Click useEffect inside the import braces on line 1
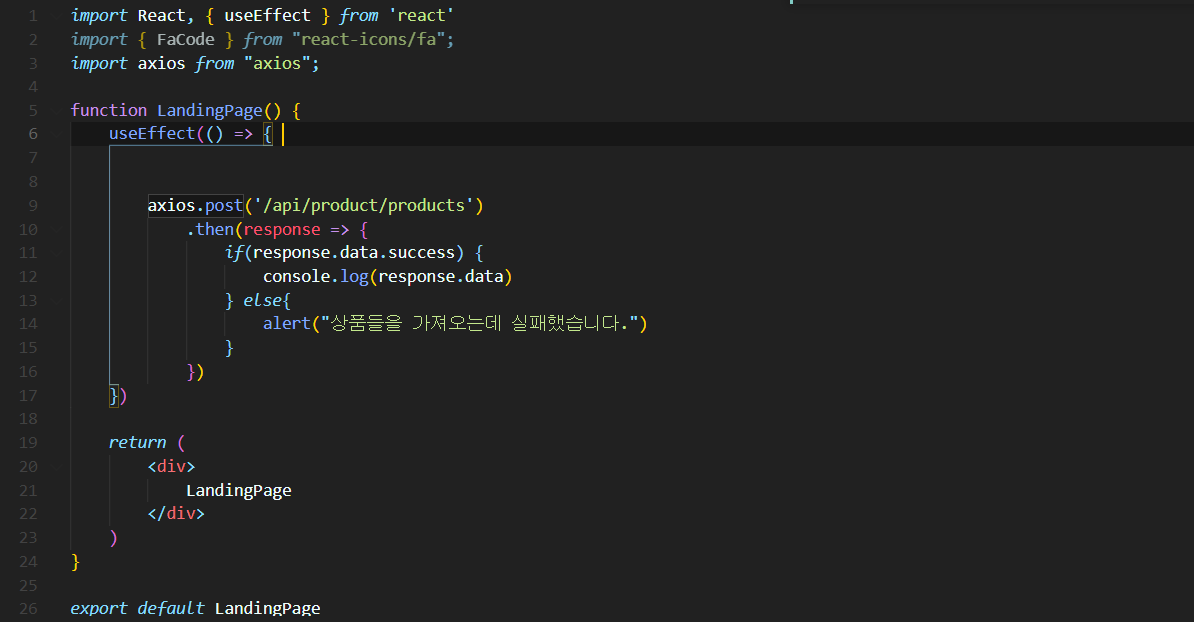 pos(267,15)
